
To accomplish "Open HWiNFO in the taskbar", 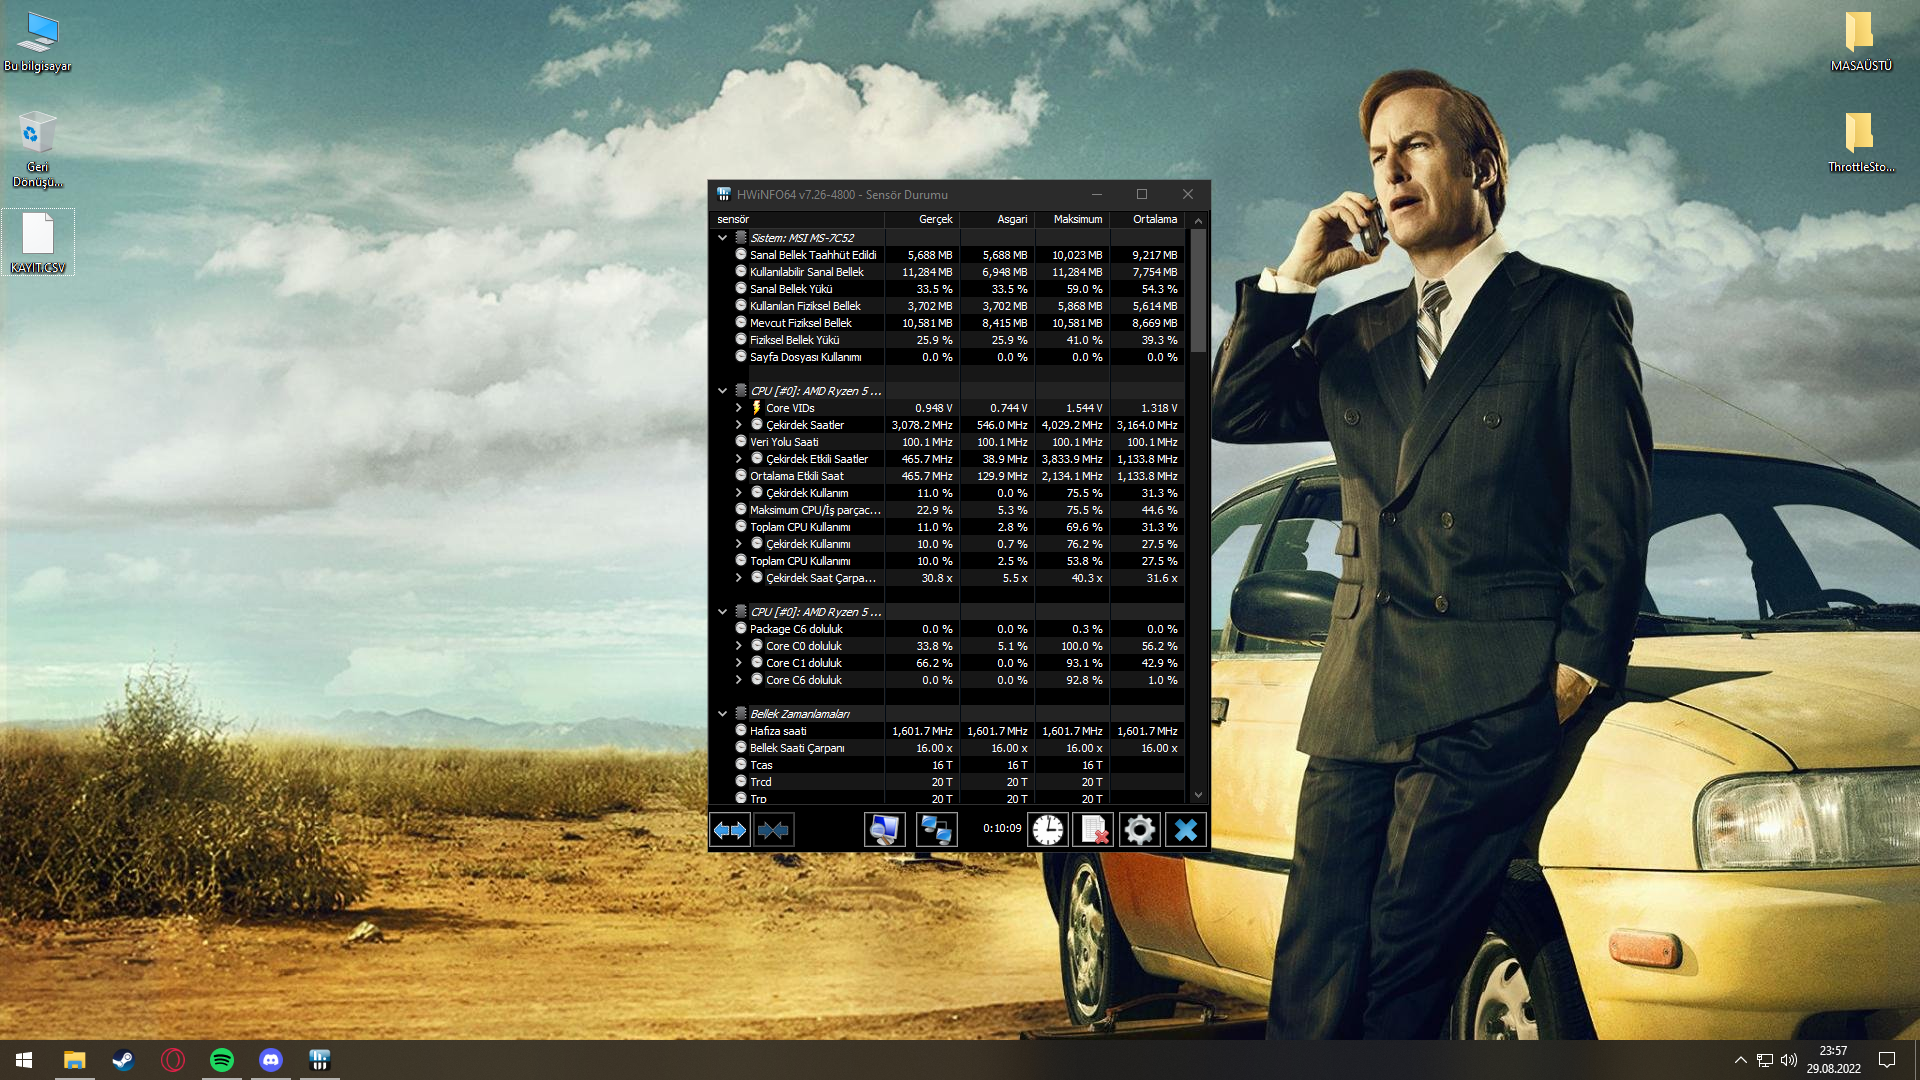I will pyautogui.click(x=320, y=1060).
